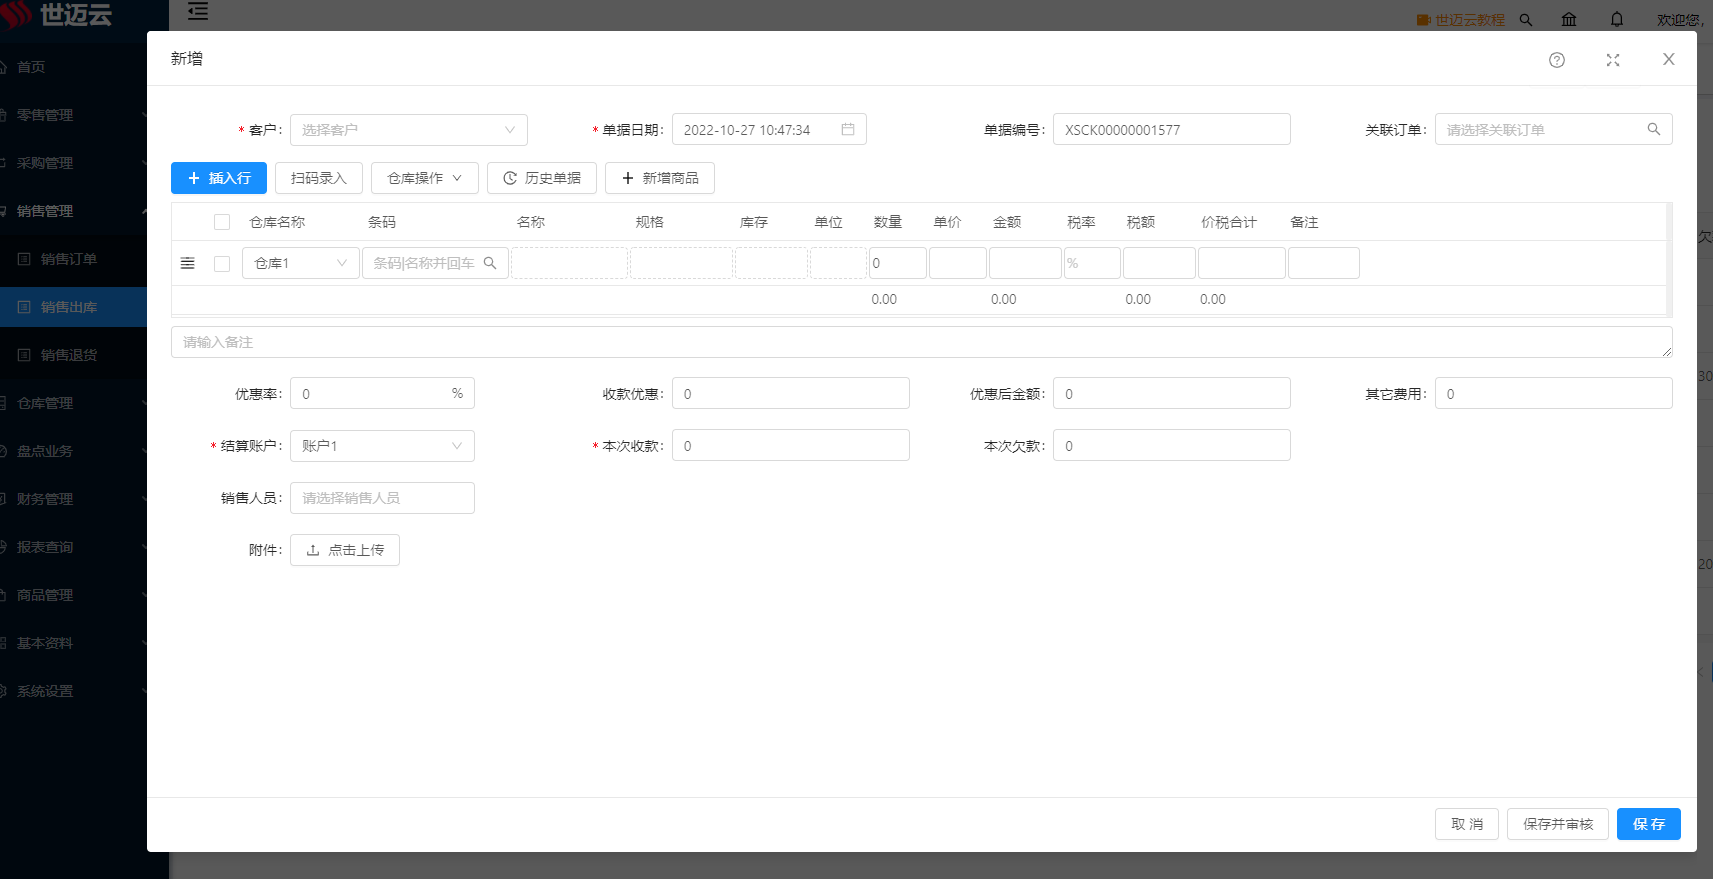The image size is (1713, 879).
Task: Open notifications bell icon in the header
Action: coord(1617,19)
